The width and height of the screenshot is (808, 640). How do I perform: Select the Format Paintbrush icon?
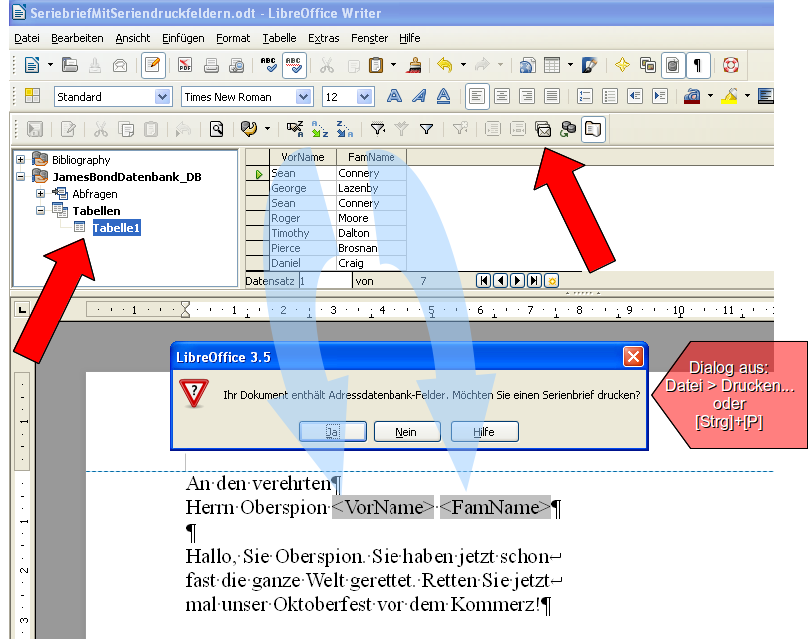(414, 65)
